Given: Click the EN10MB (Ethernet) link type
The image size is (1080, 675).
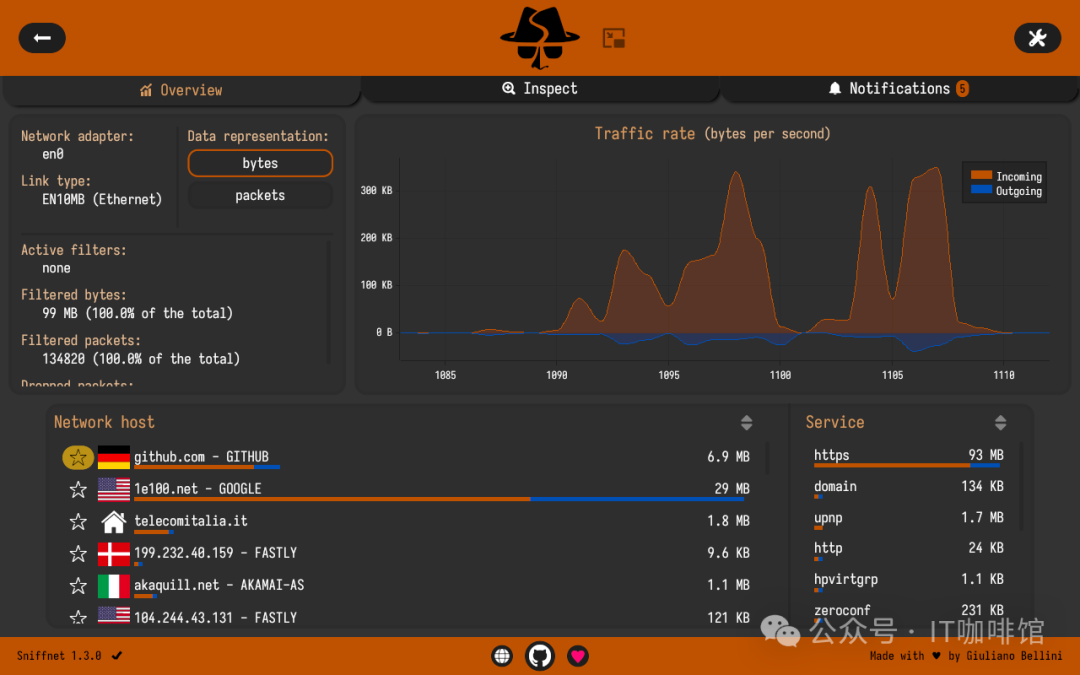Looking at the screenshot, I should pyautogui.click(x=102, y=200).
